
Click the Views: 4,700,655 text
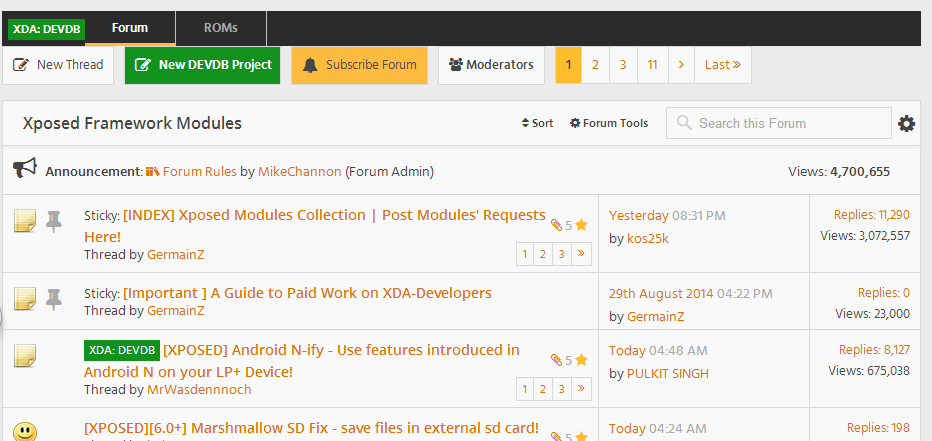[839, 172]
